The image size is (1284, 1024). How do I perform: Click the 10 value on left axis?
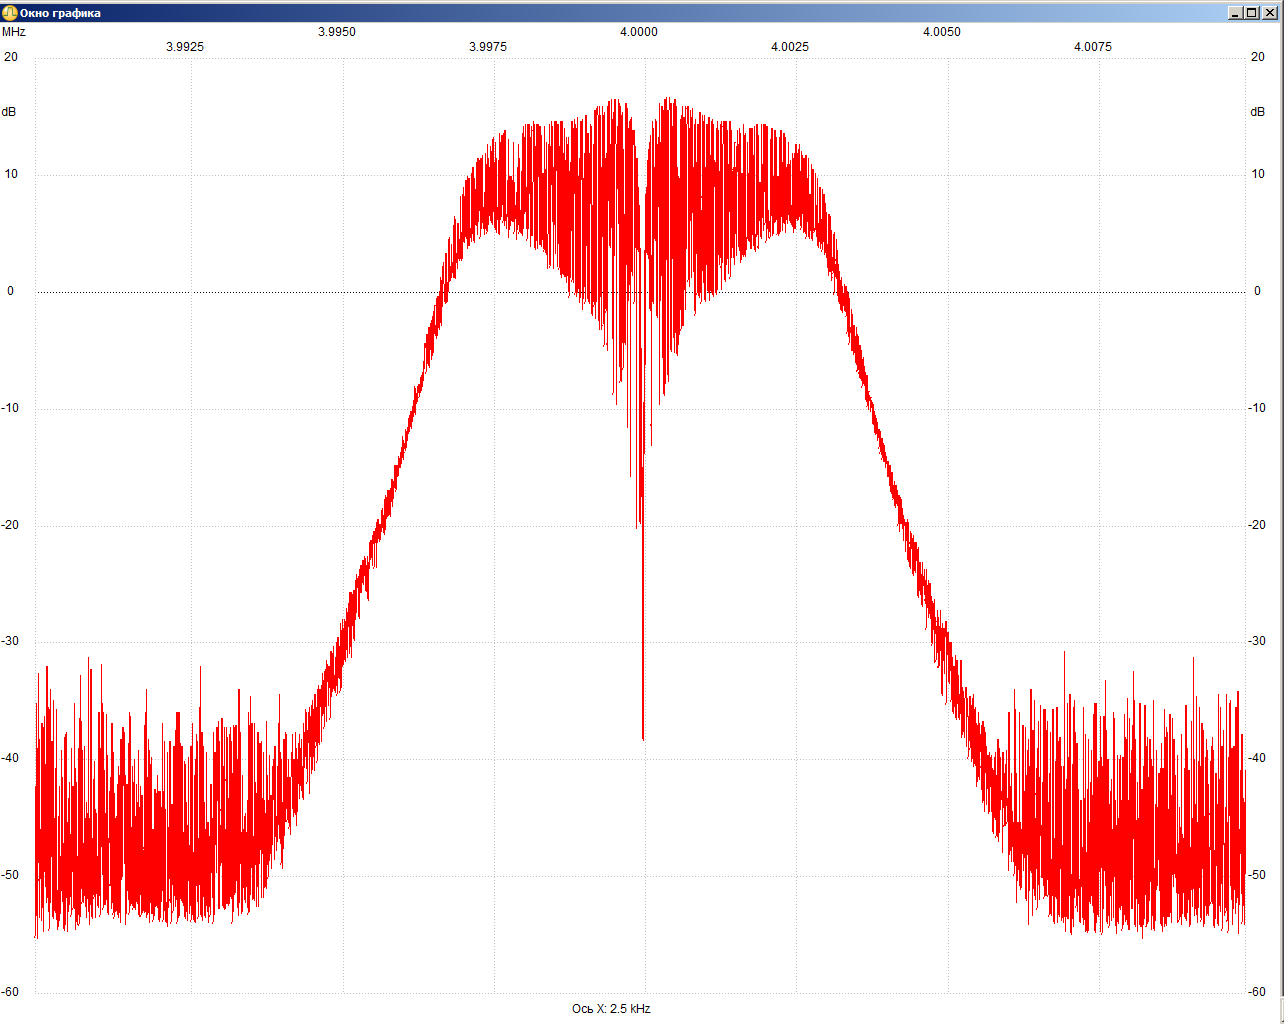[x=11, y=174]
